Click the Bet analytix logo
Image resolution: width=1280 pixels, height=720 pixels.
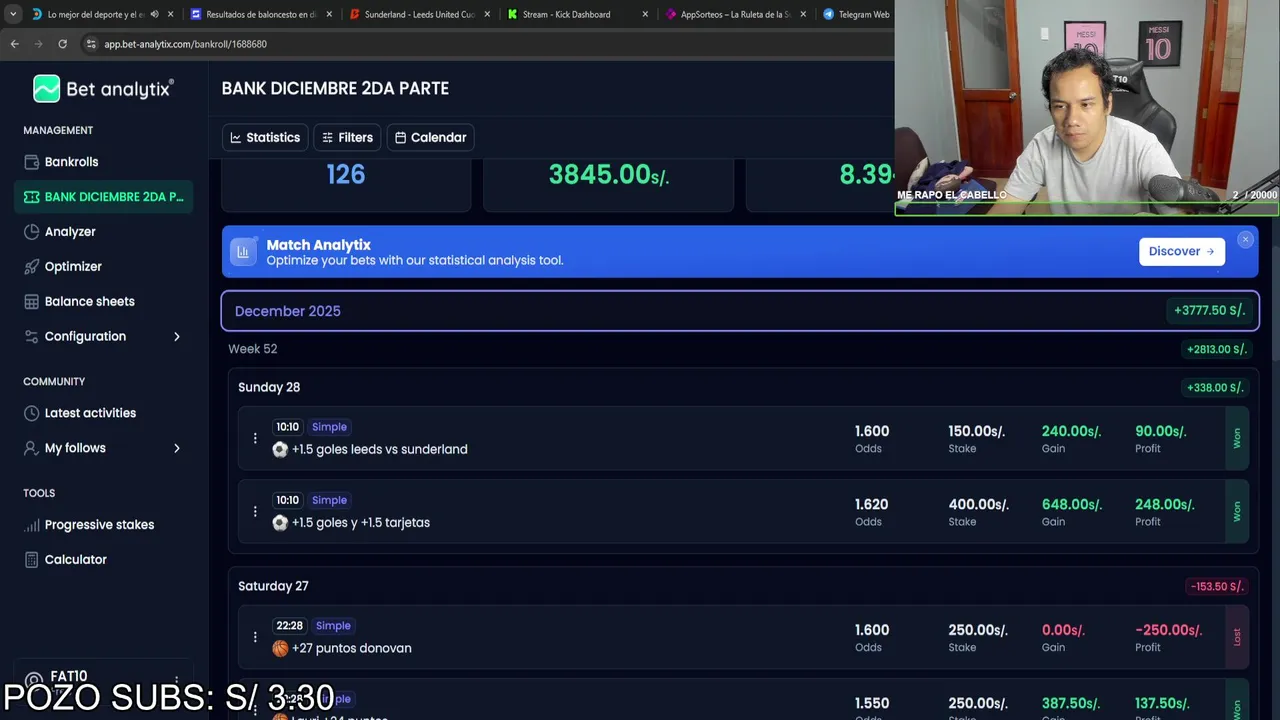tap(103, 89)
